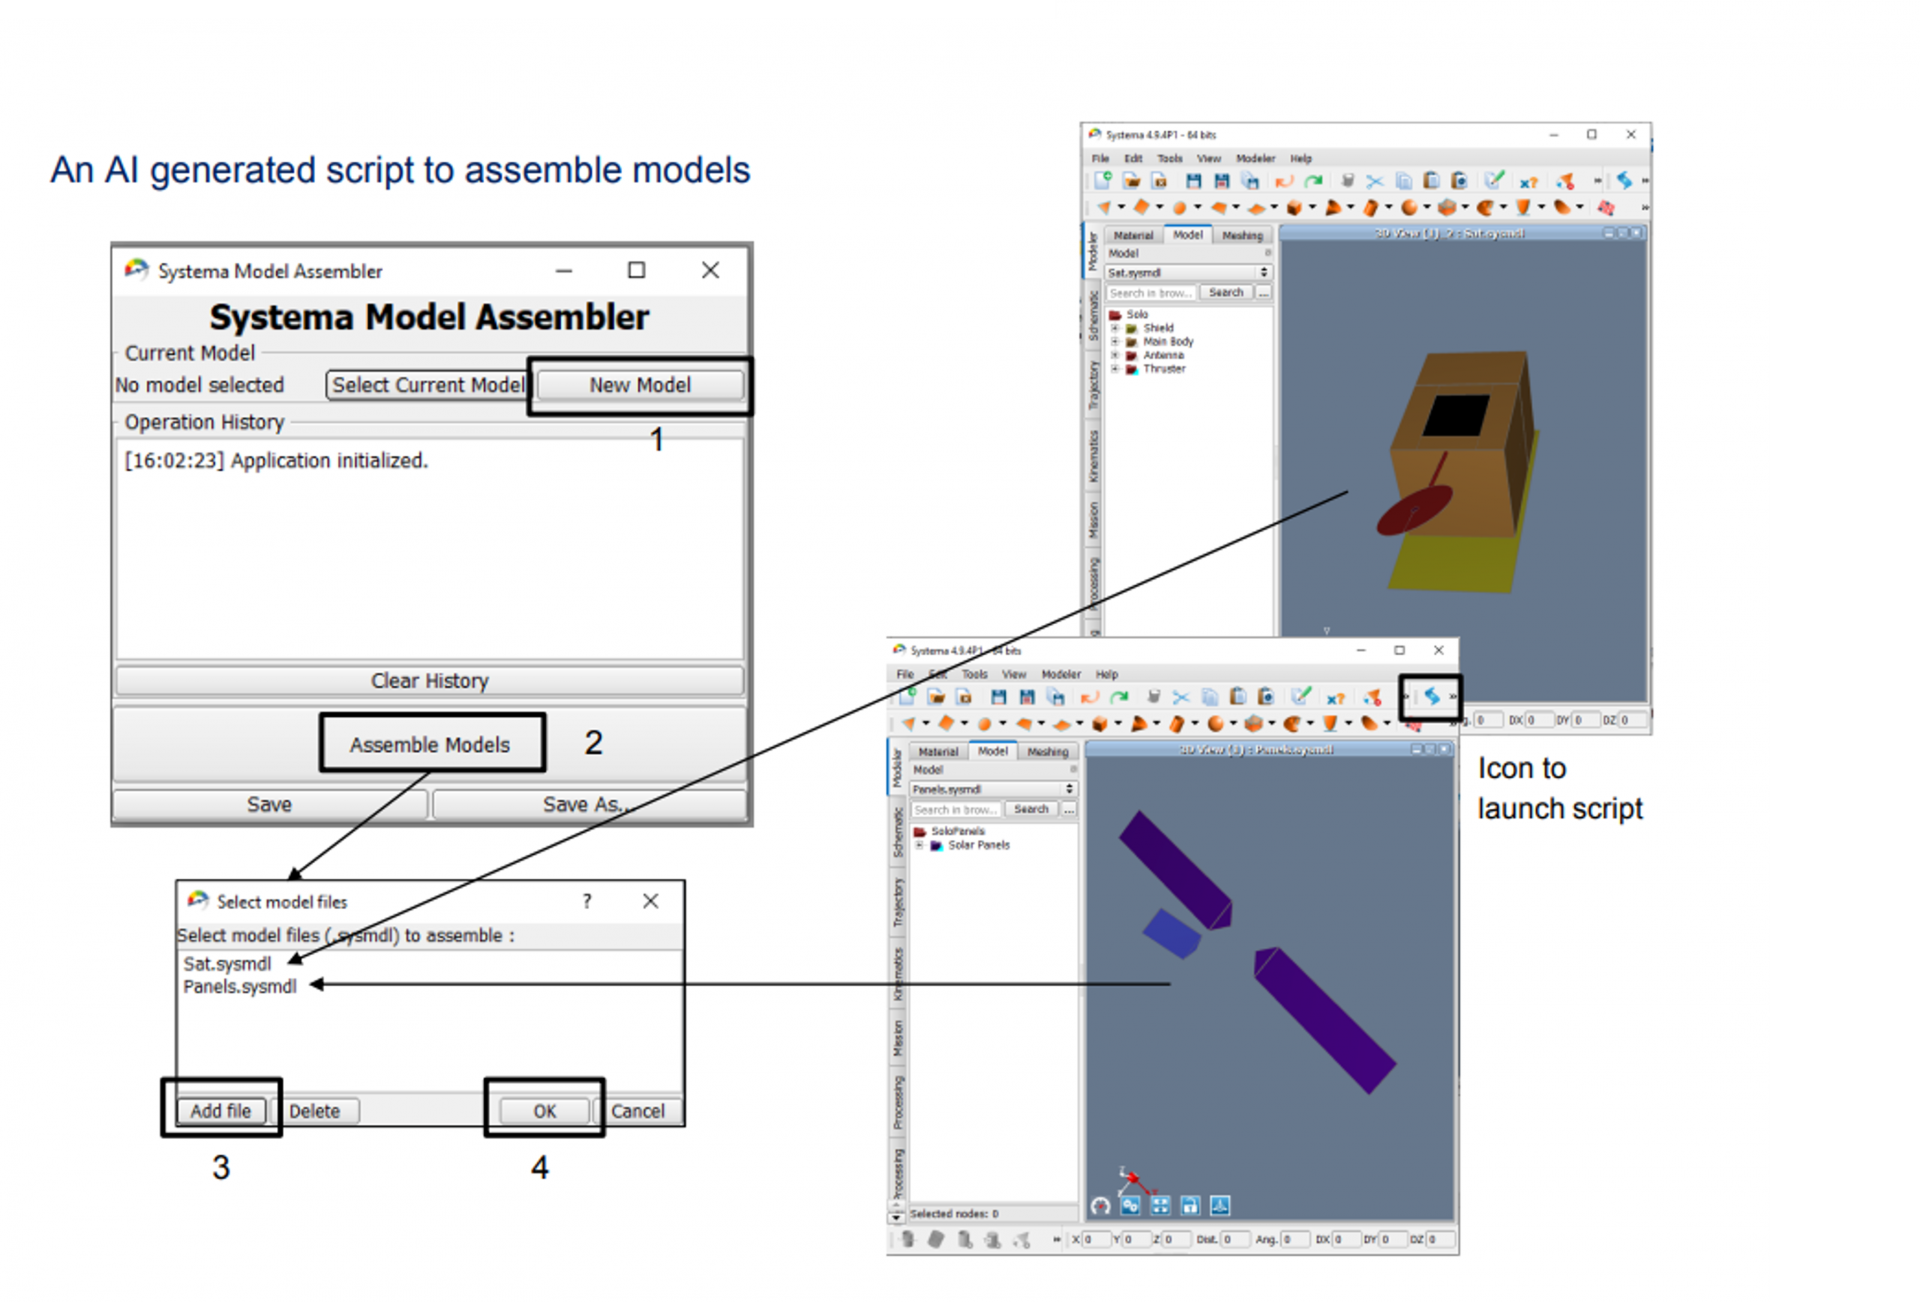Click the blue launch-script icon inside the black box

1432,697
